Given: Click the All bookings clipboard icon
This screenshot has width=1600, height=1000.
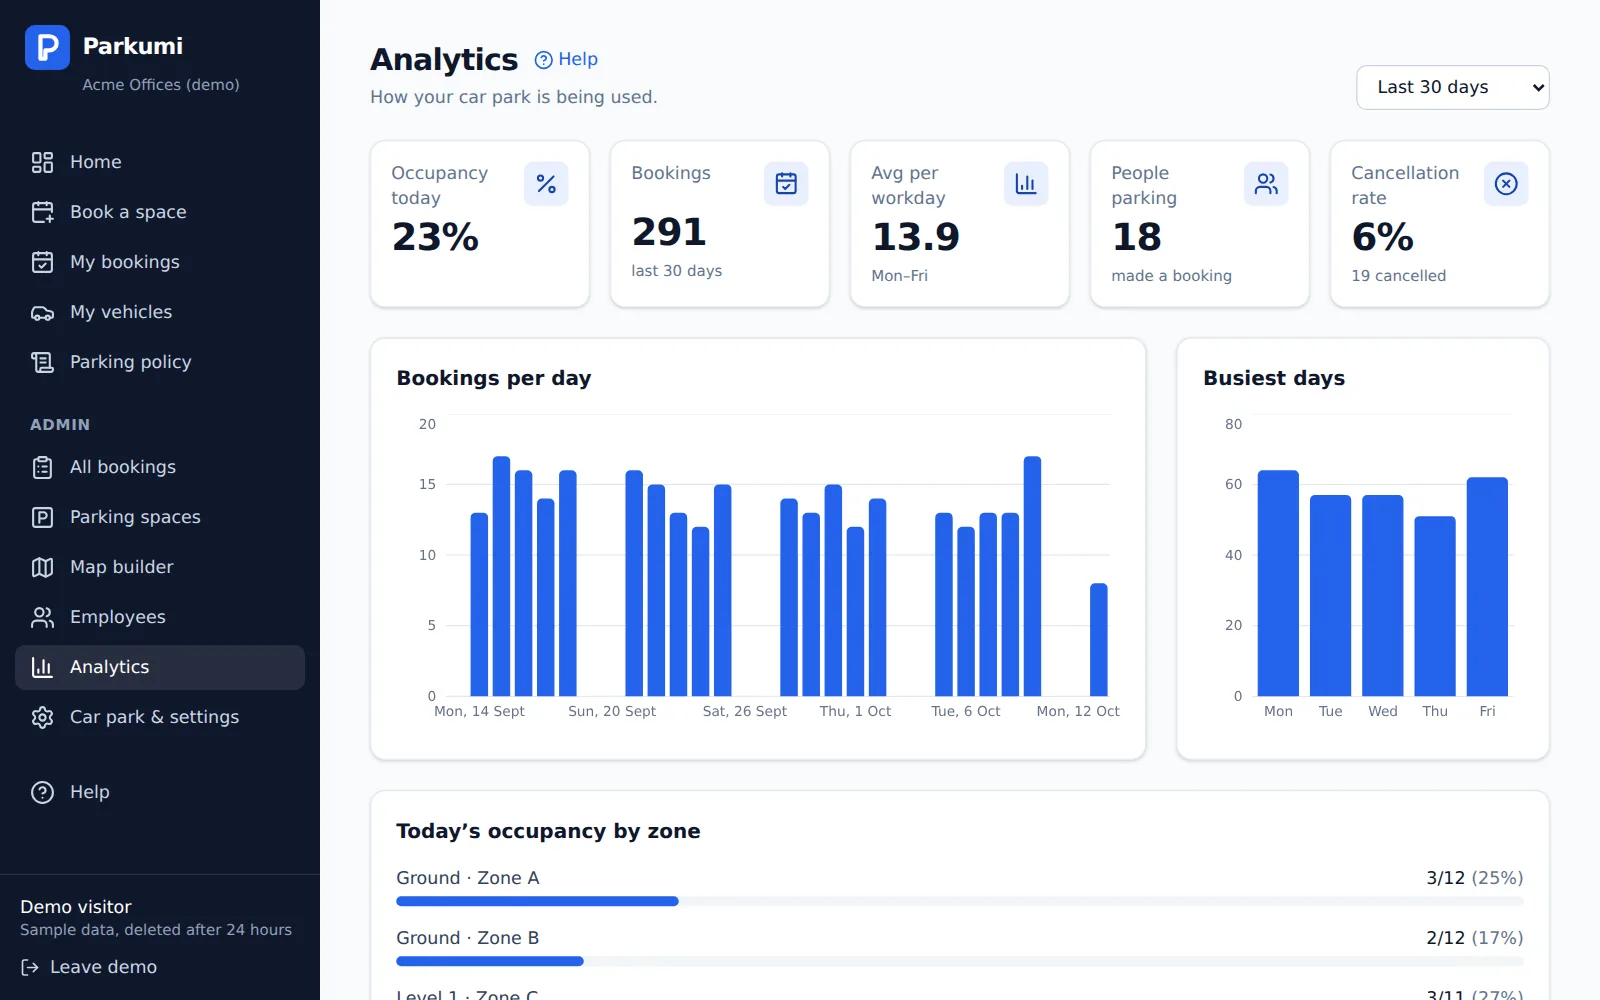Looking at the screenshot, I should [x=42, y=467].
